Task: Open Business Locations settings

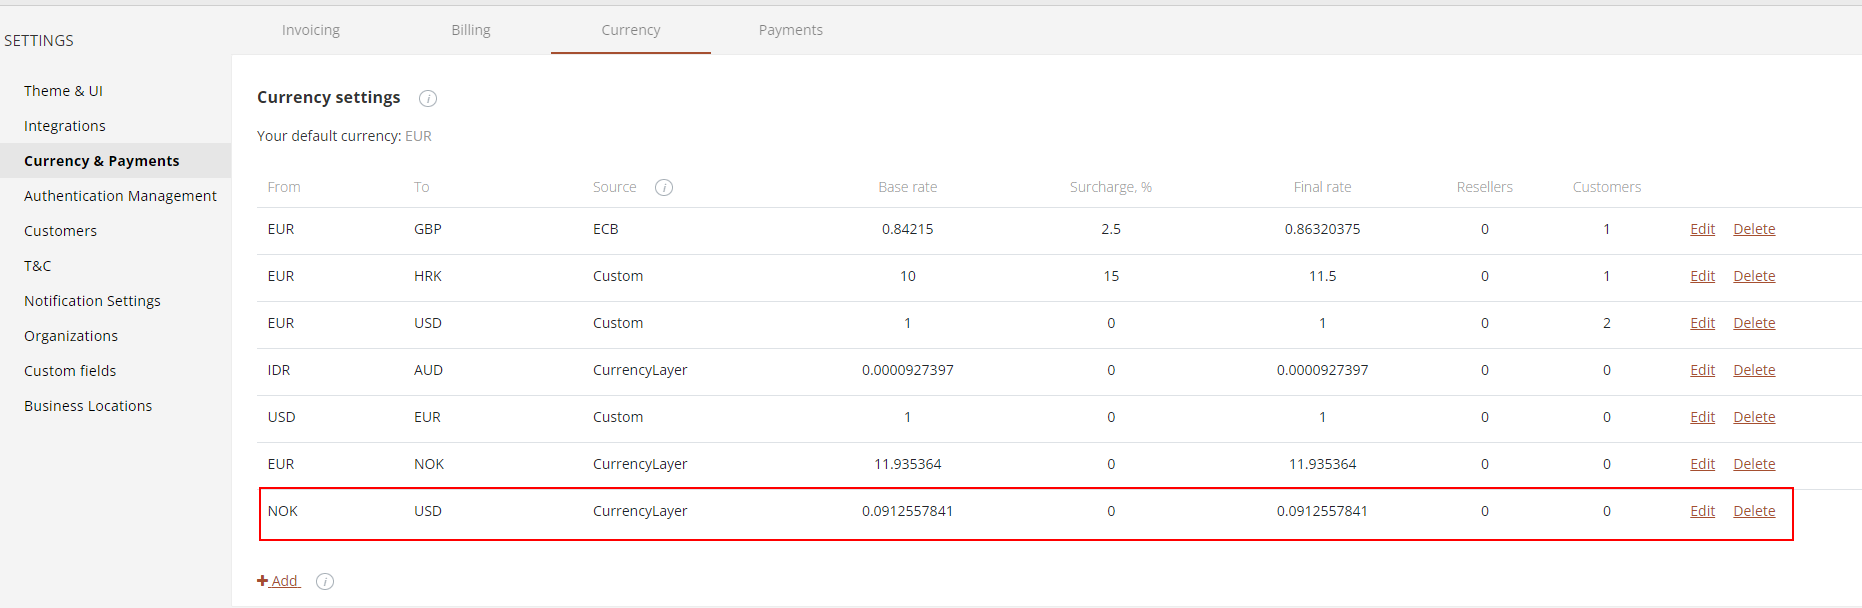Action: [x=88, y=406]
